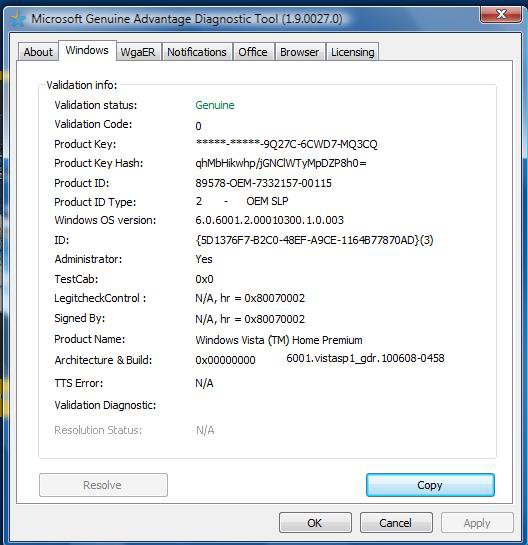Click the disabled Resolve button
Viewport: 528px width, 545px height.
pos(103,485)
